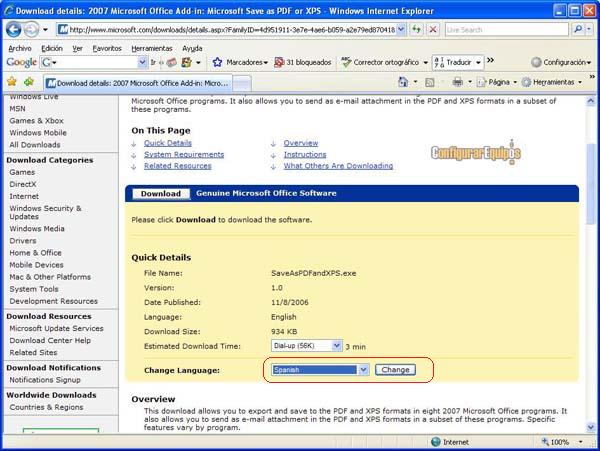The width and height of the screenshot is (600, 451).
Task: Open Windows Security & Updates category
Action: [45, 212]
